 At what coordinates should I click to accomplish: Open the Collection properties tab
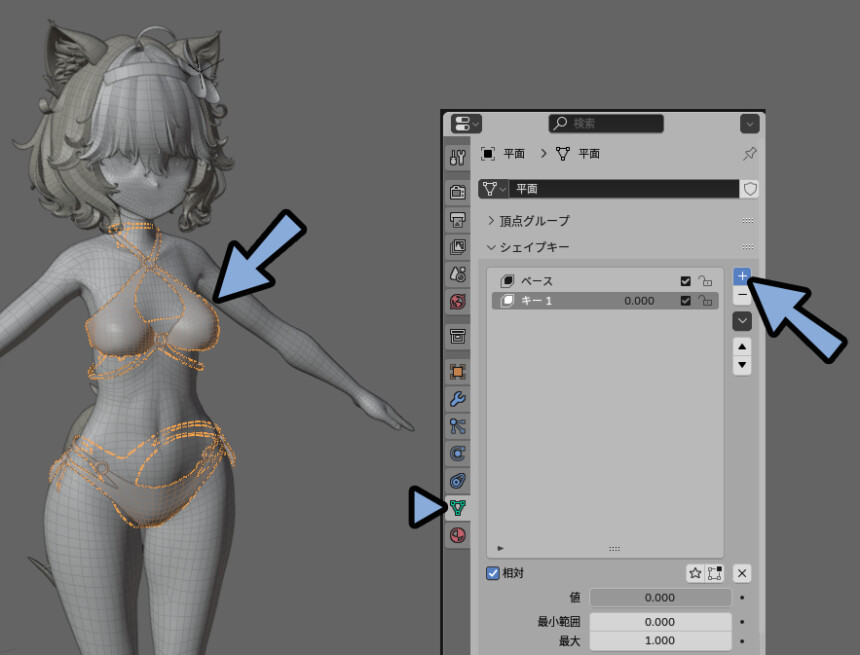457,336
